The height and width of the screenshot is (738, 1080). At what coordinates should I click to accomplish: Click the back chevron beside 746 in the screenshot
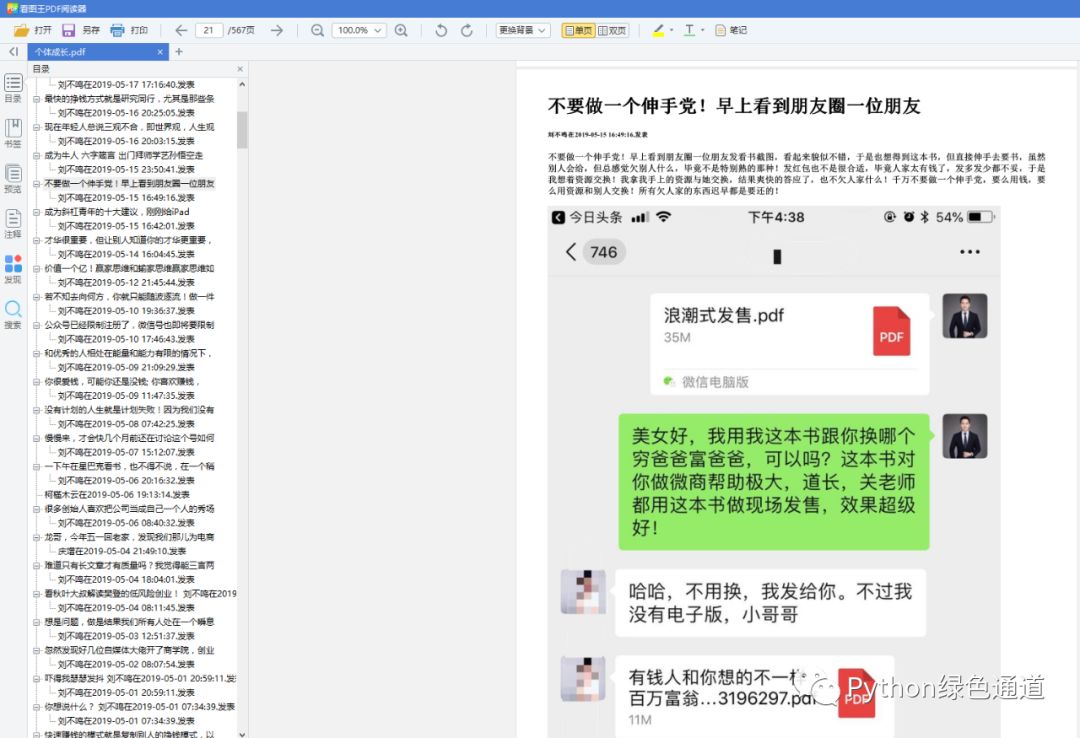coord(570,252)
